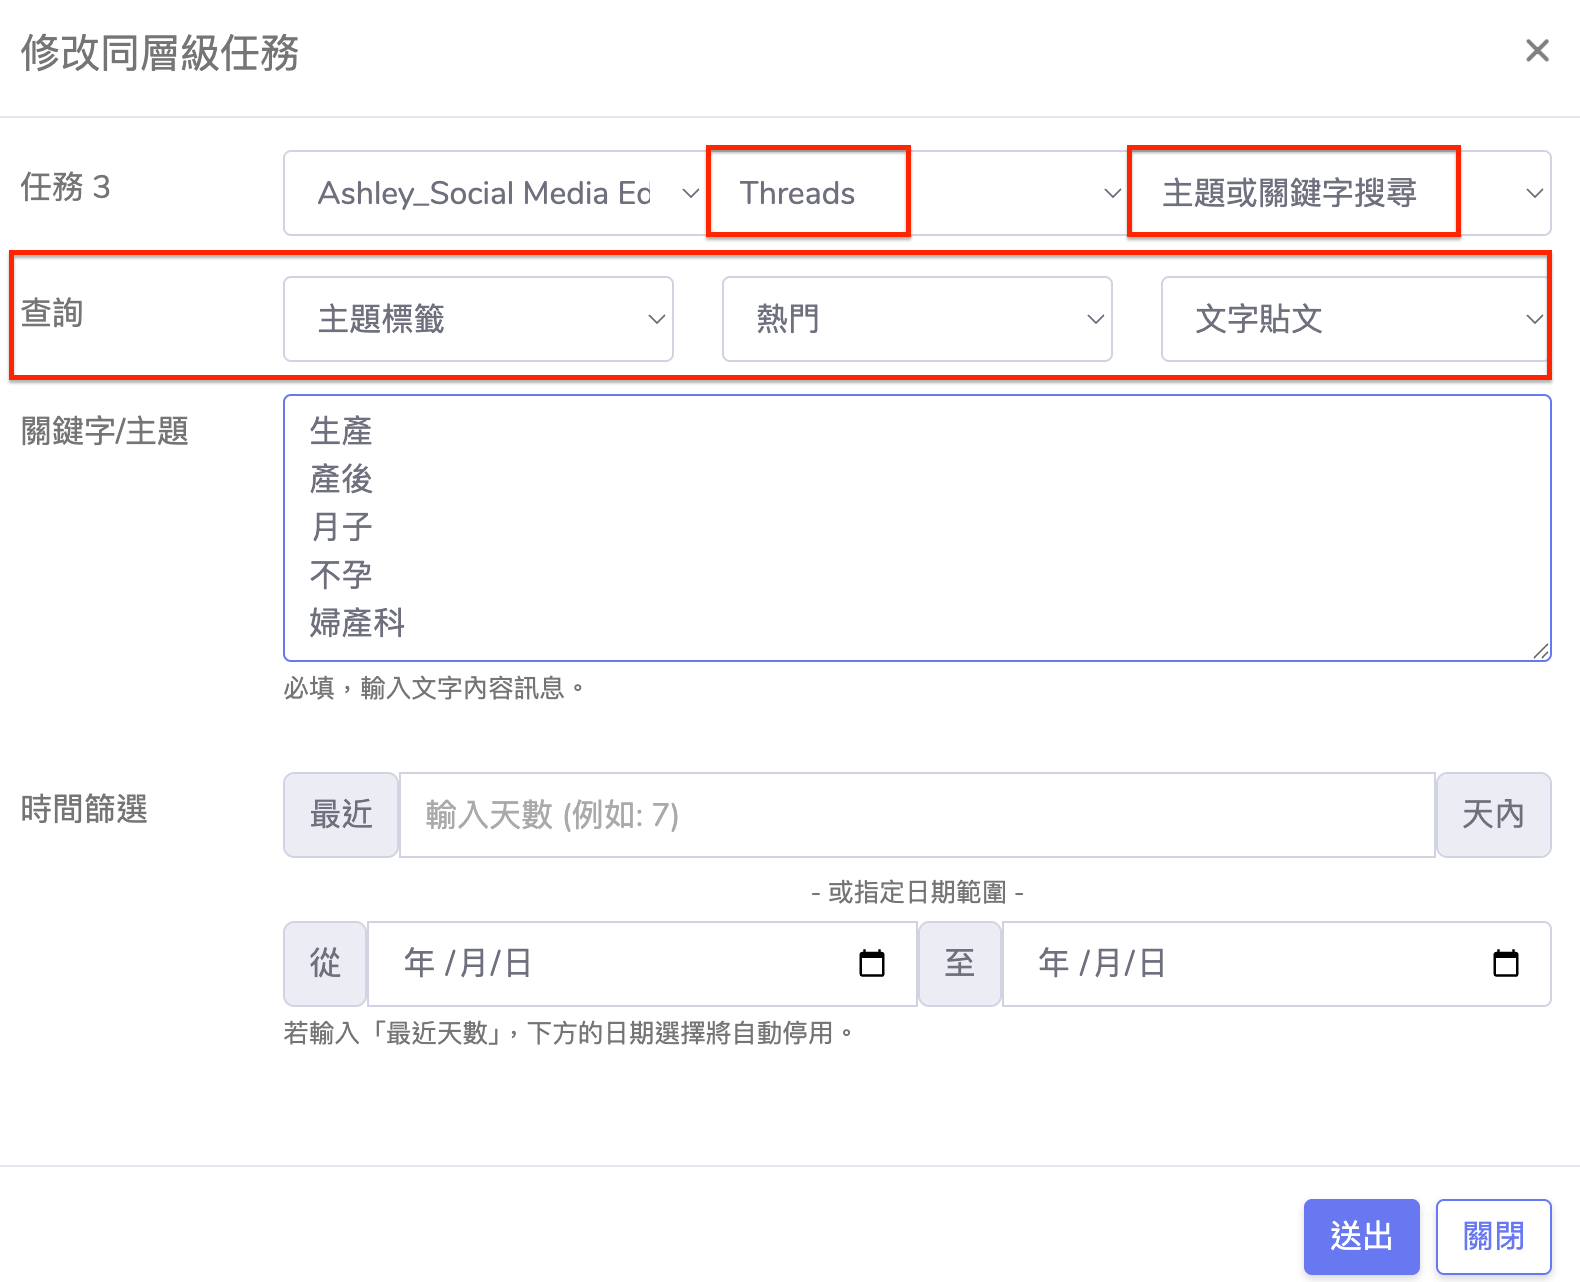The width and height of the screenshot is (1580, 1282).
Task: Click the 從 prefix label
Action: coord(325,963)
